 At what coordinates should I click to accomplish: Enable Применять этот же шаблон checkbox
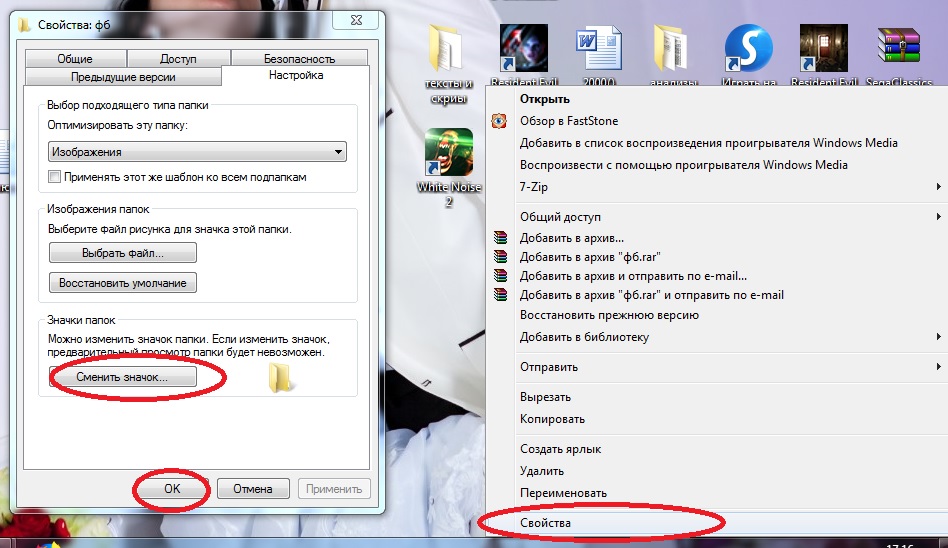pos(54,177)
